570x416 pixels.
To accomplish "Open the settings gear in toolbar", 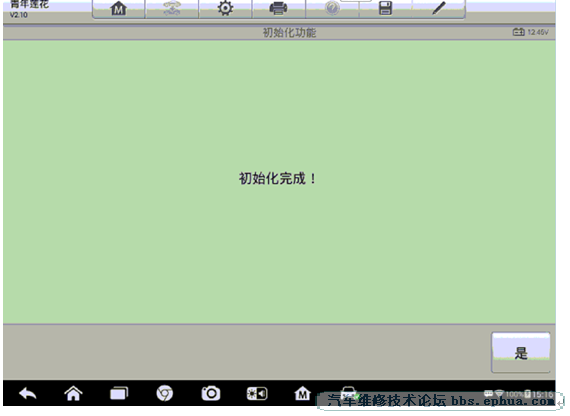I will coord(225,9).
